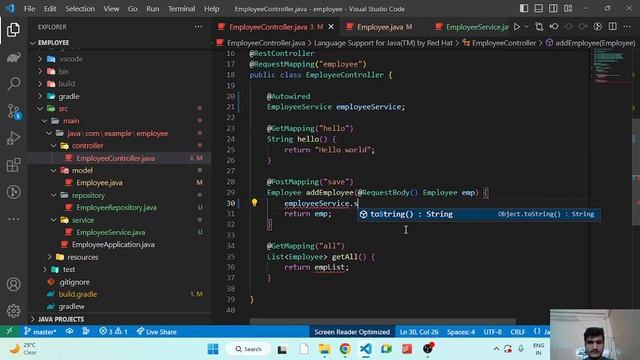Viewport: 640px width, 360px height.
Task: Change UTF-8 file encoding
Action: click(x=492, y=331)
